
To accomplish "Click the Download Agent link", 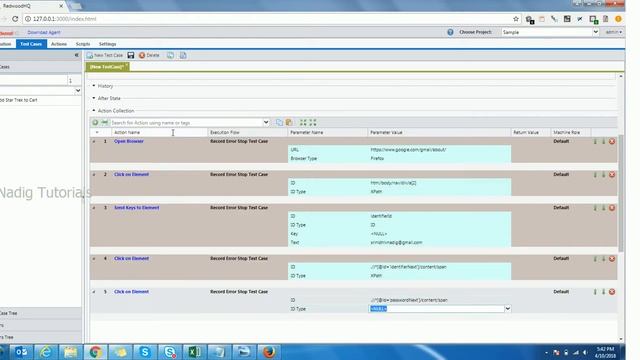I will (x=44, y=32).
